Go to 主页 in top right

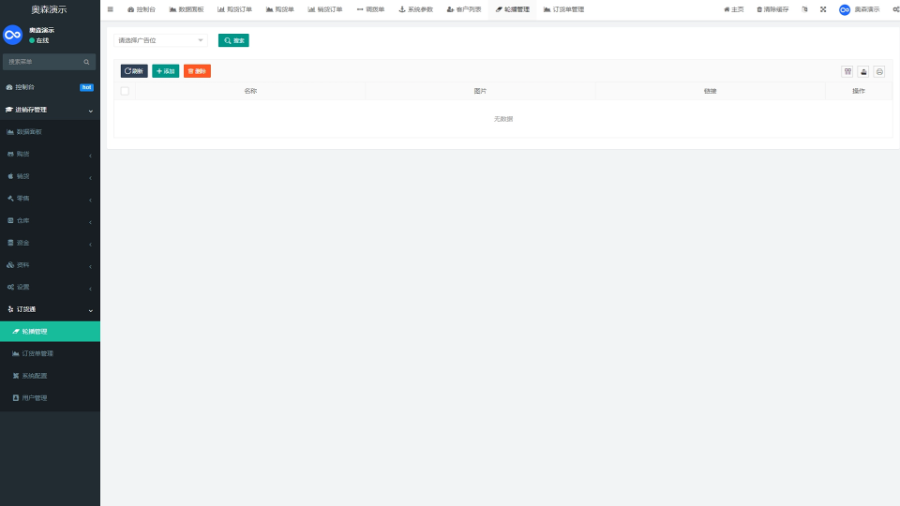coord(734,9)
